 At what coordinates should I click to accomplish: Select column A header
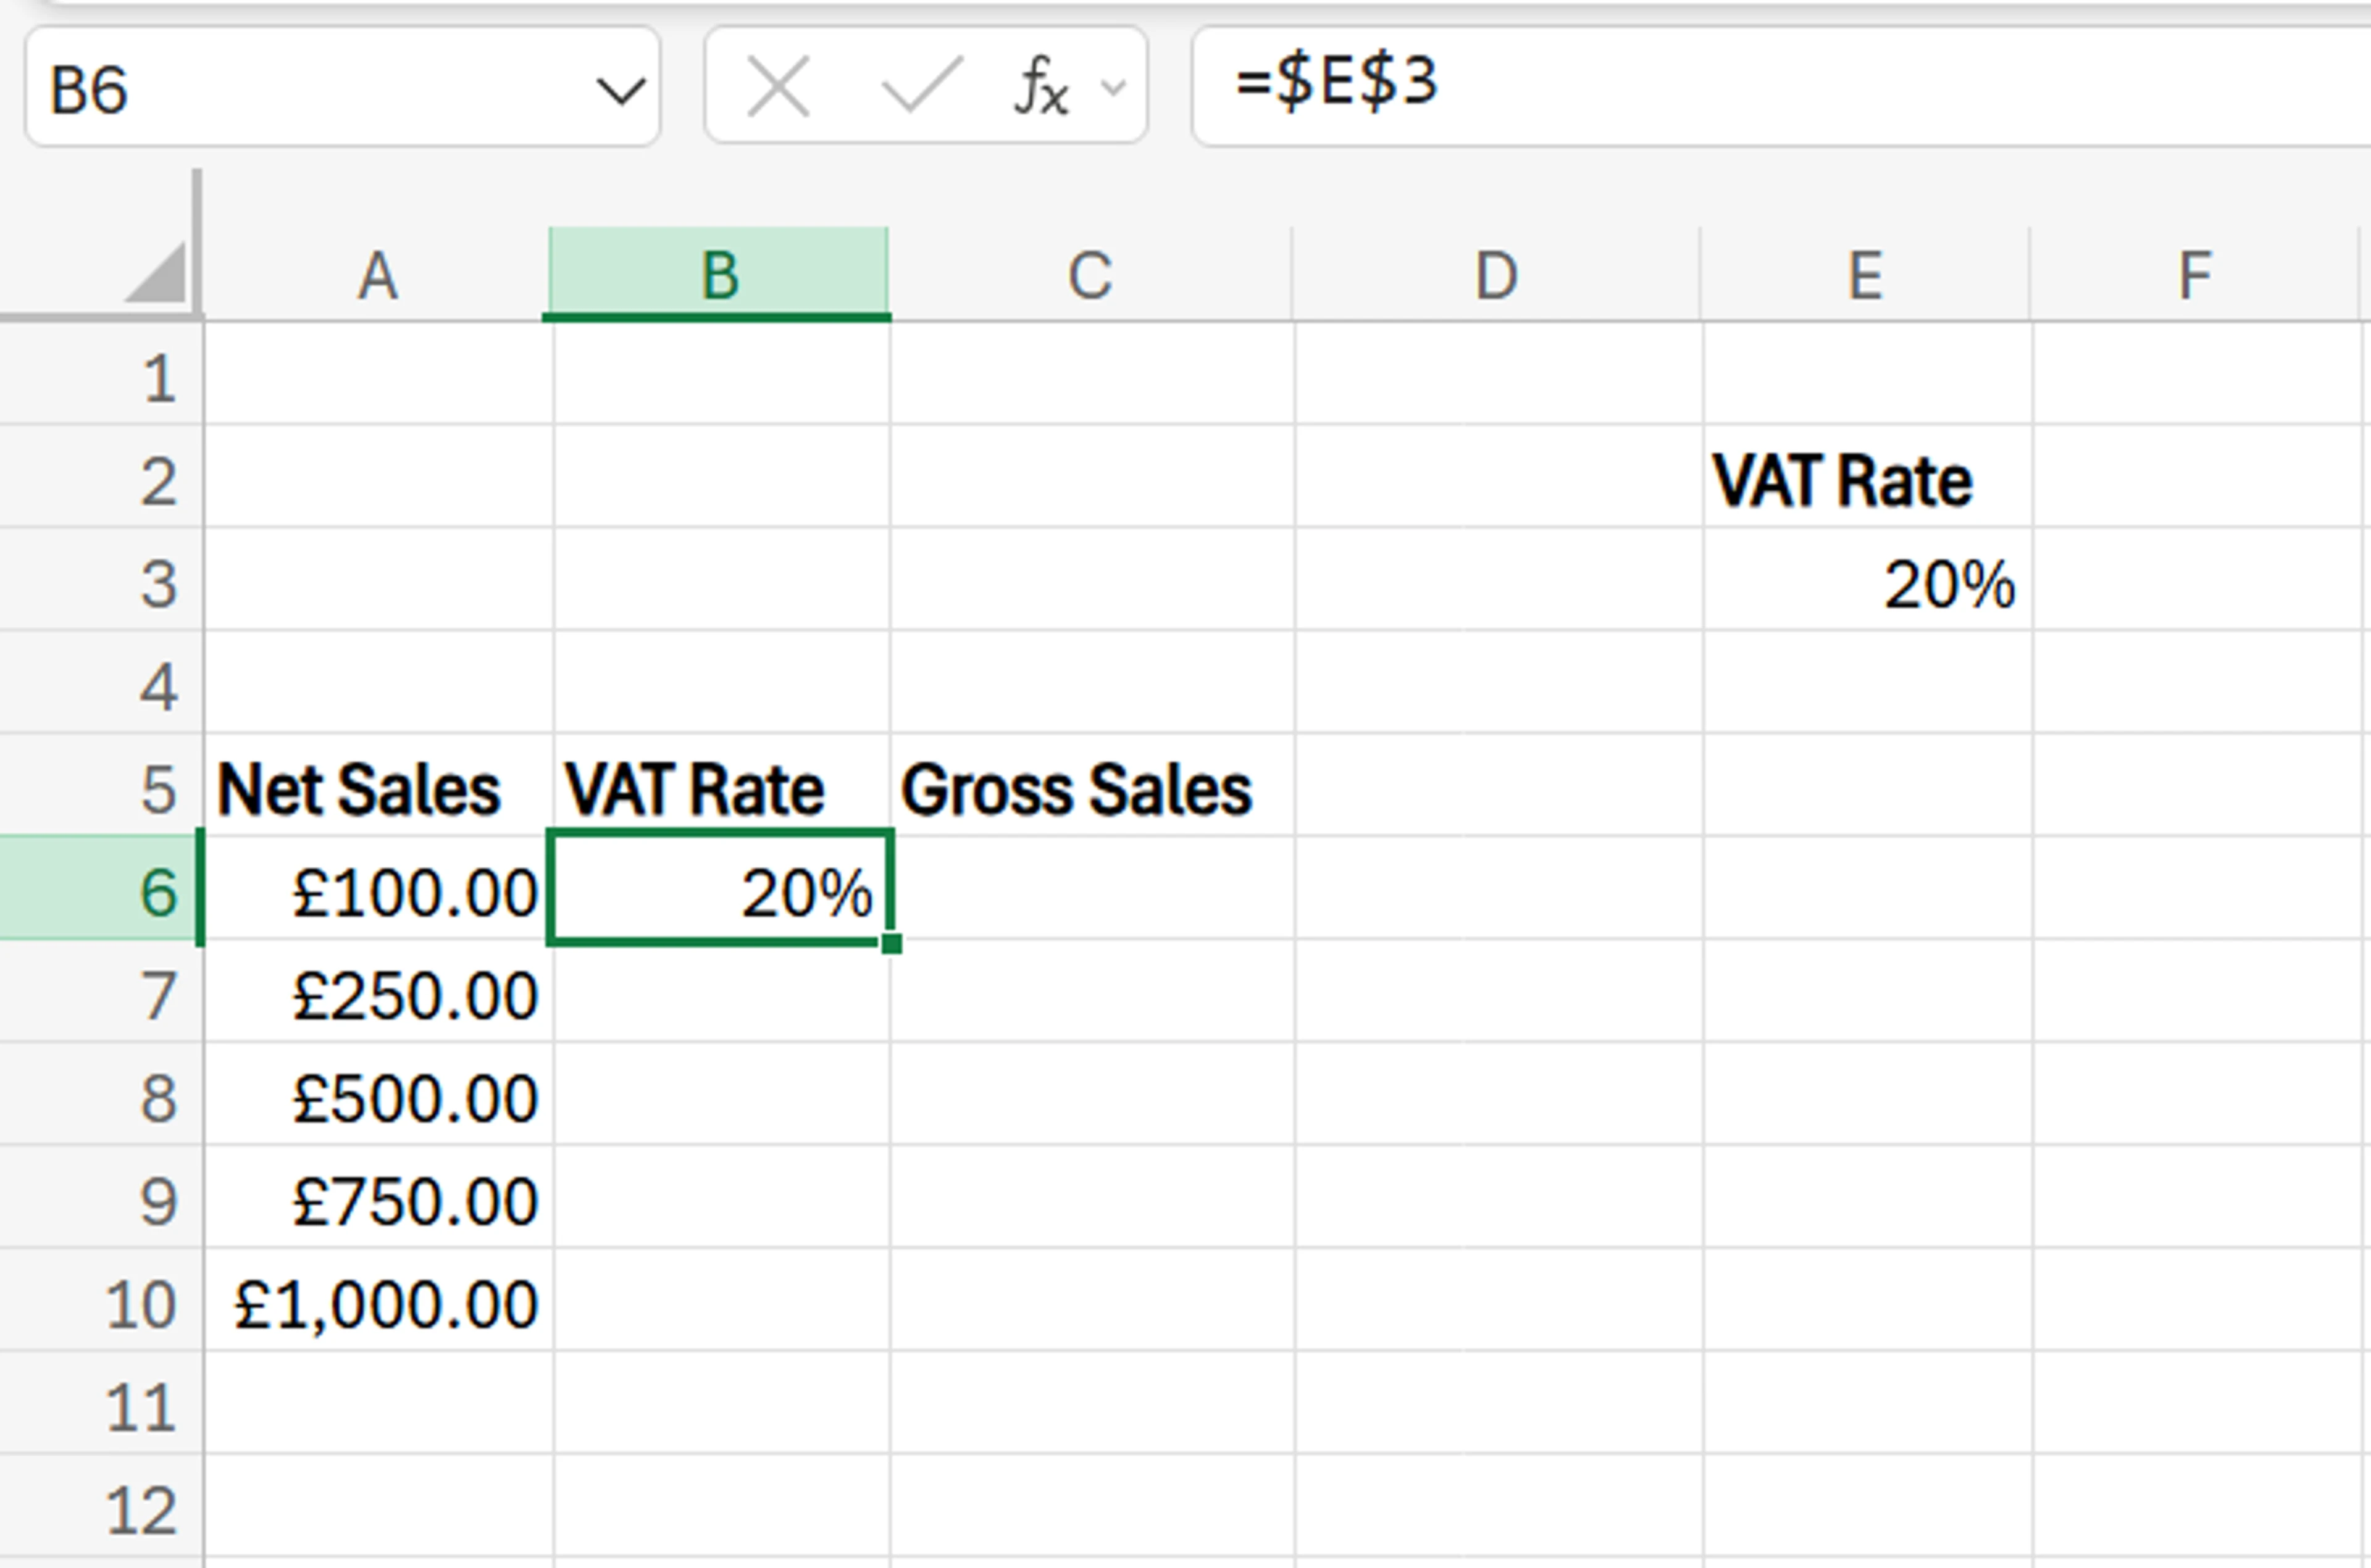[378, 275]
